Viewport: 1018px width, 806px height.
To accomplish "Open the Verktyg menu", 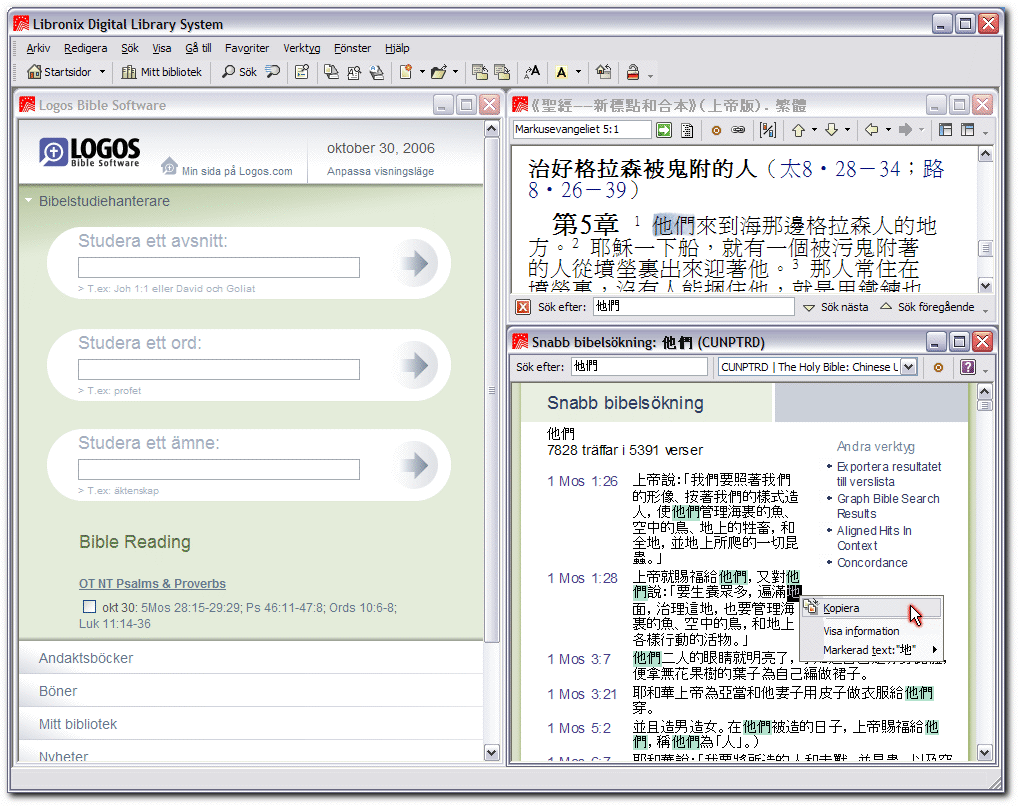I will point(302,48).
